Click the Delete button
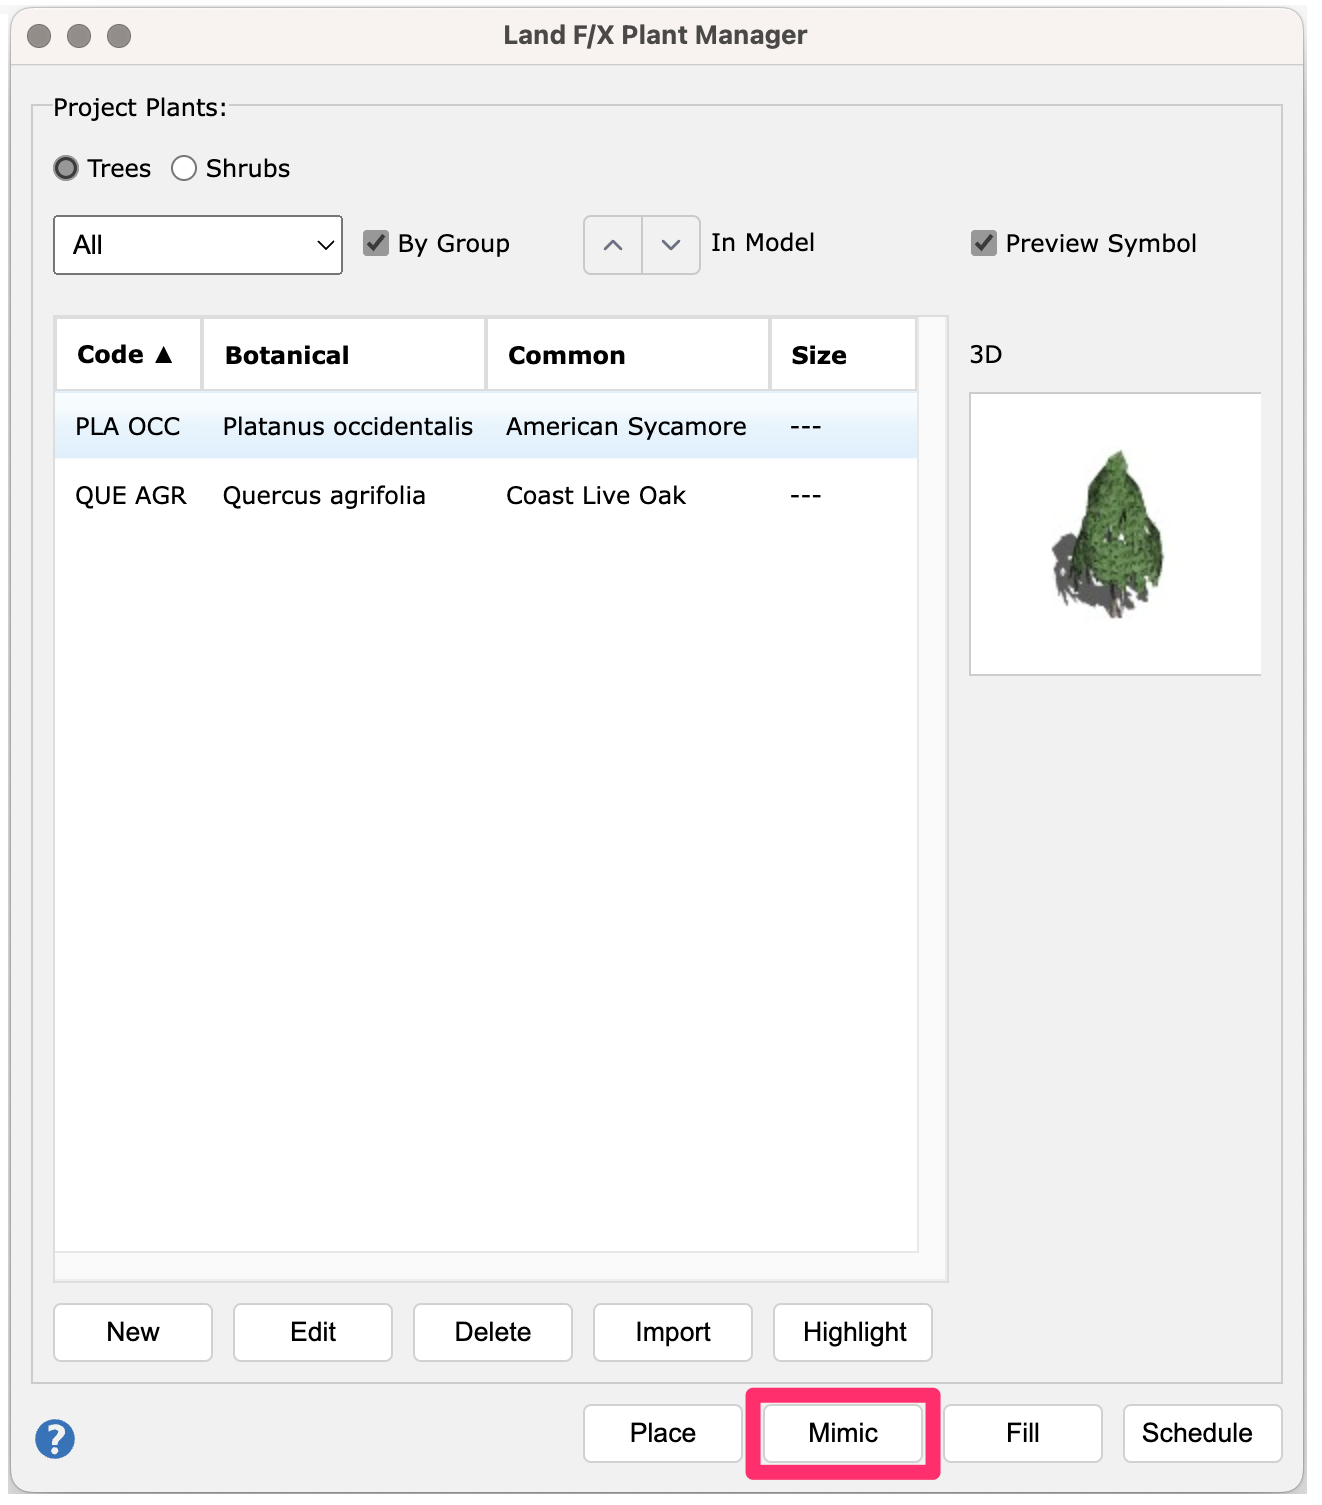Image resolution: width=1322 pixels, height=1505 pixels. 493,1332
